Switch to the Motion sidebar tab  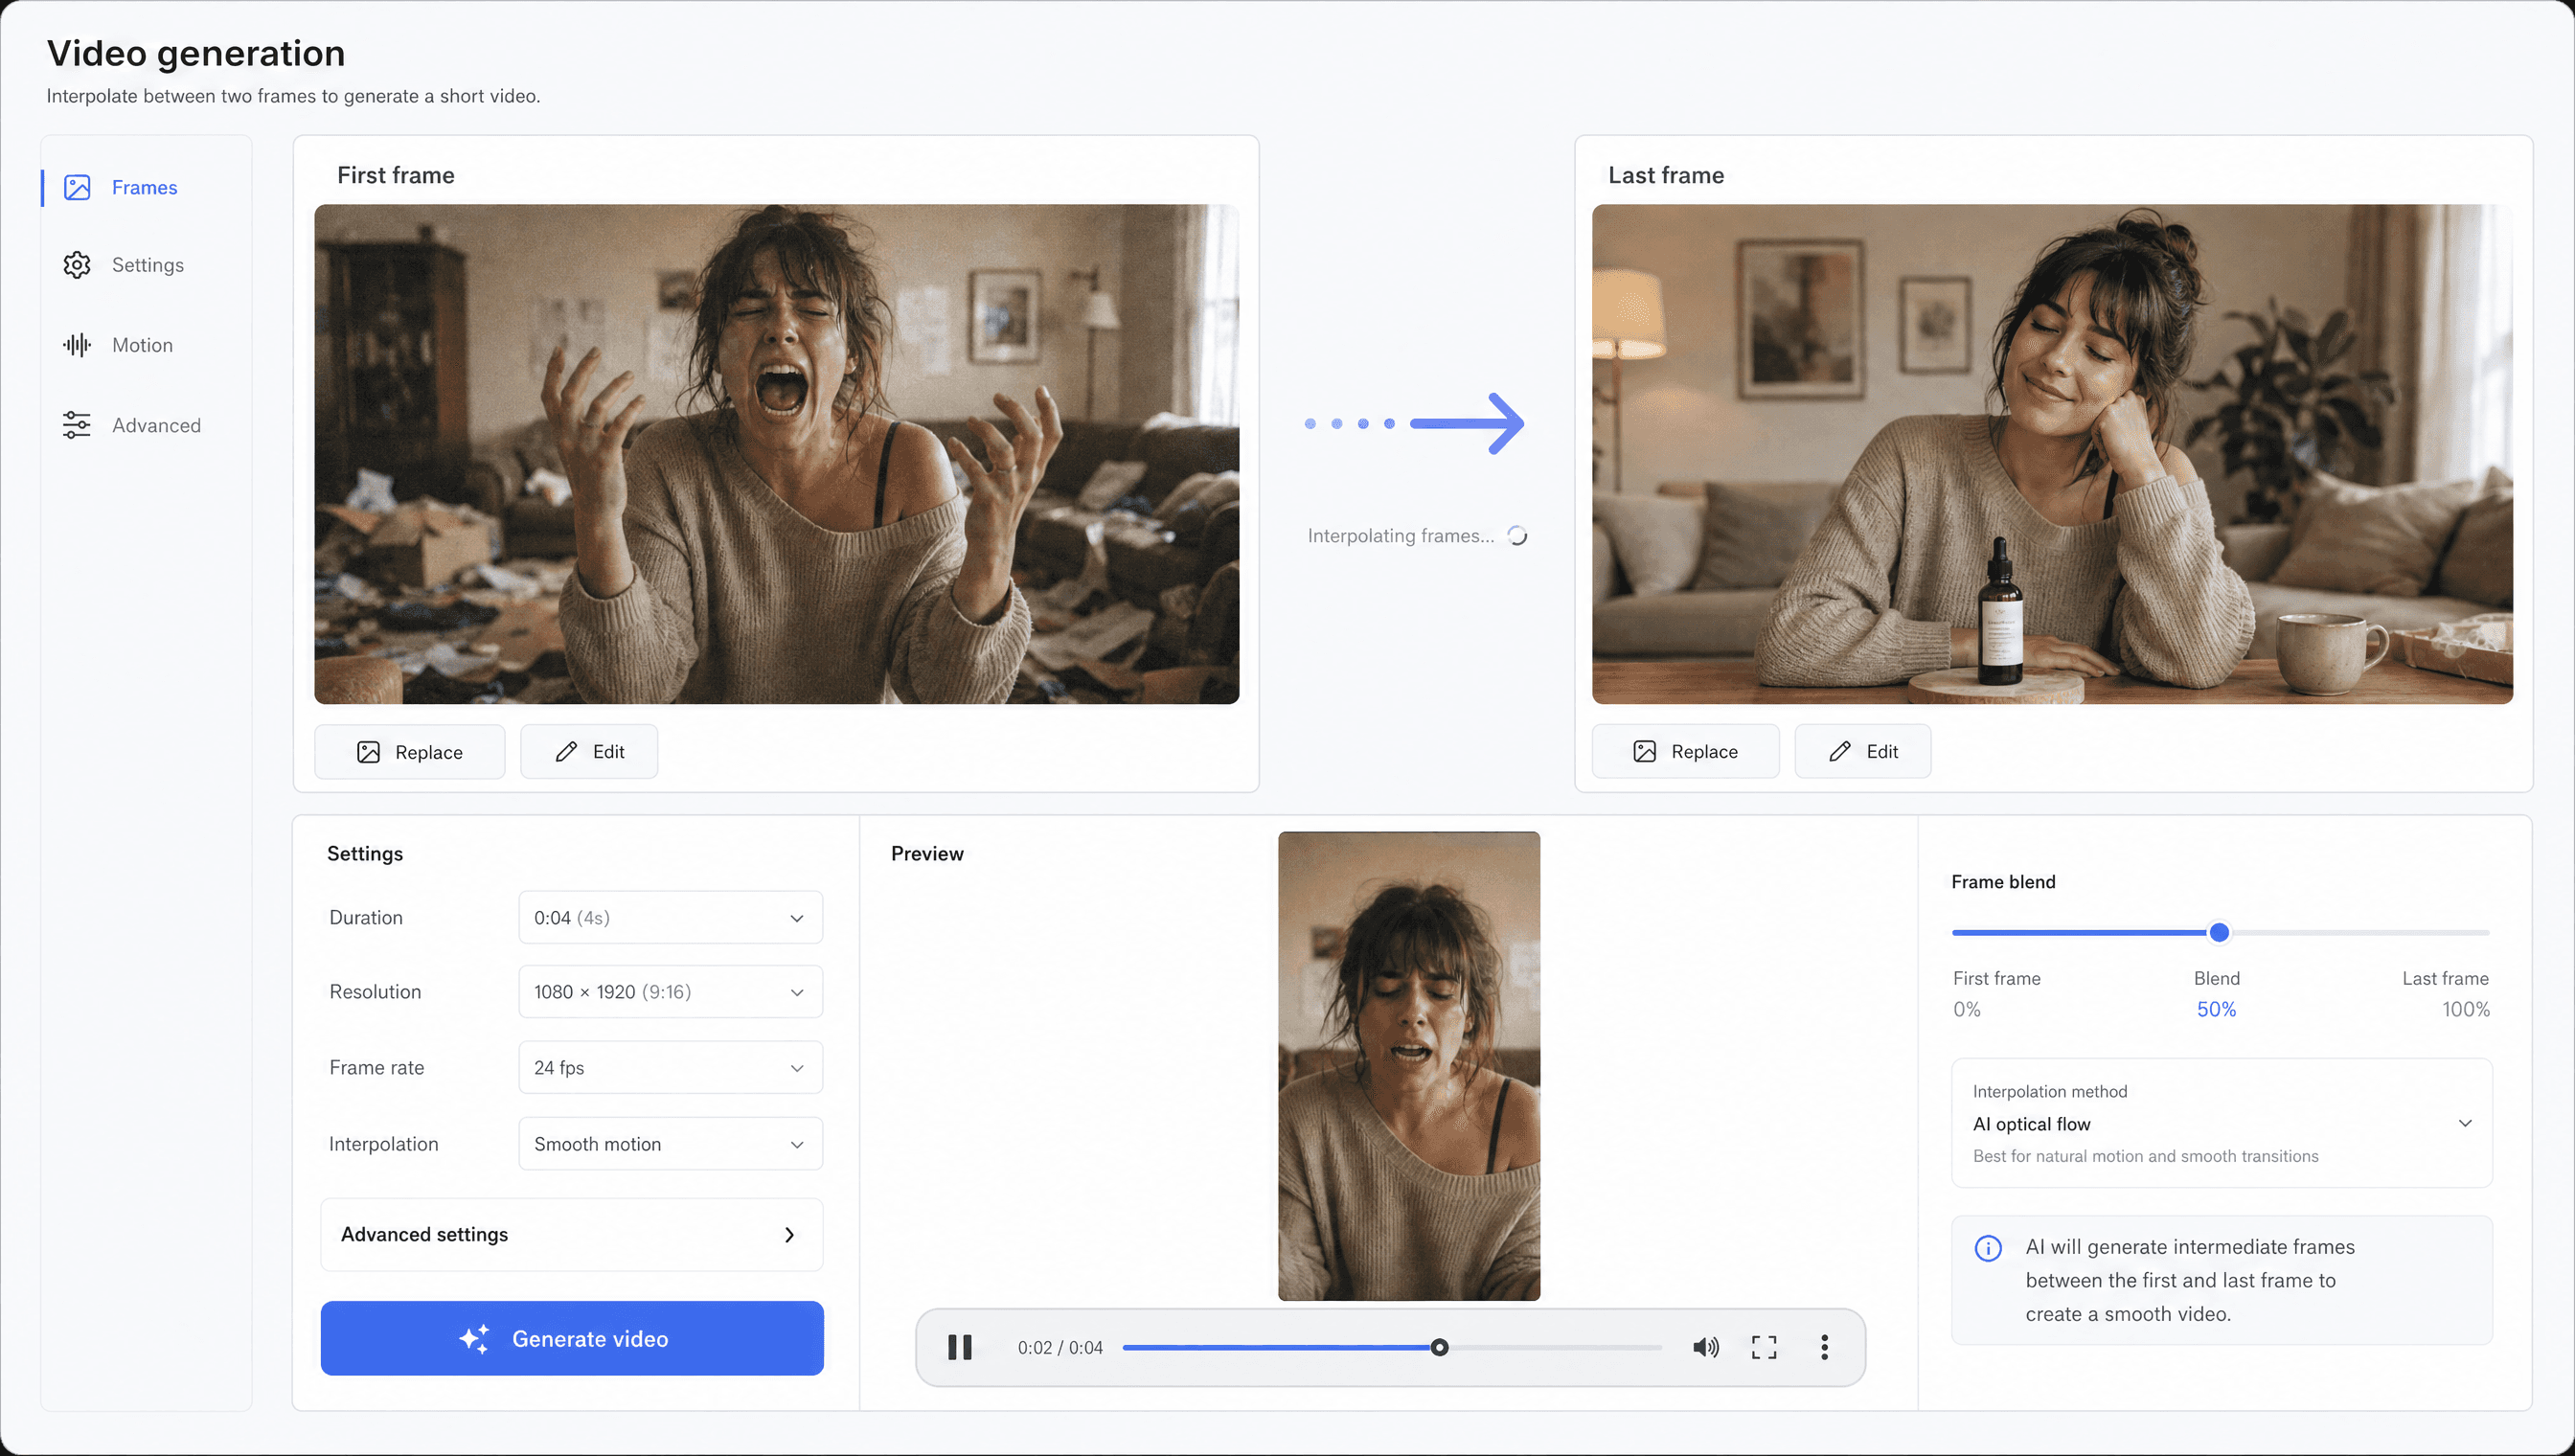(145, 345)
